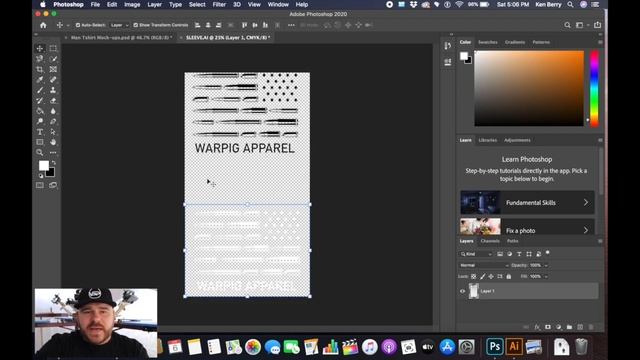Open the Kind filter dropdown in Layers
This screenshot has width=640, height=360.
click(476, 254)
